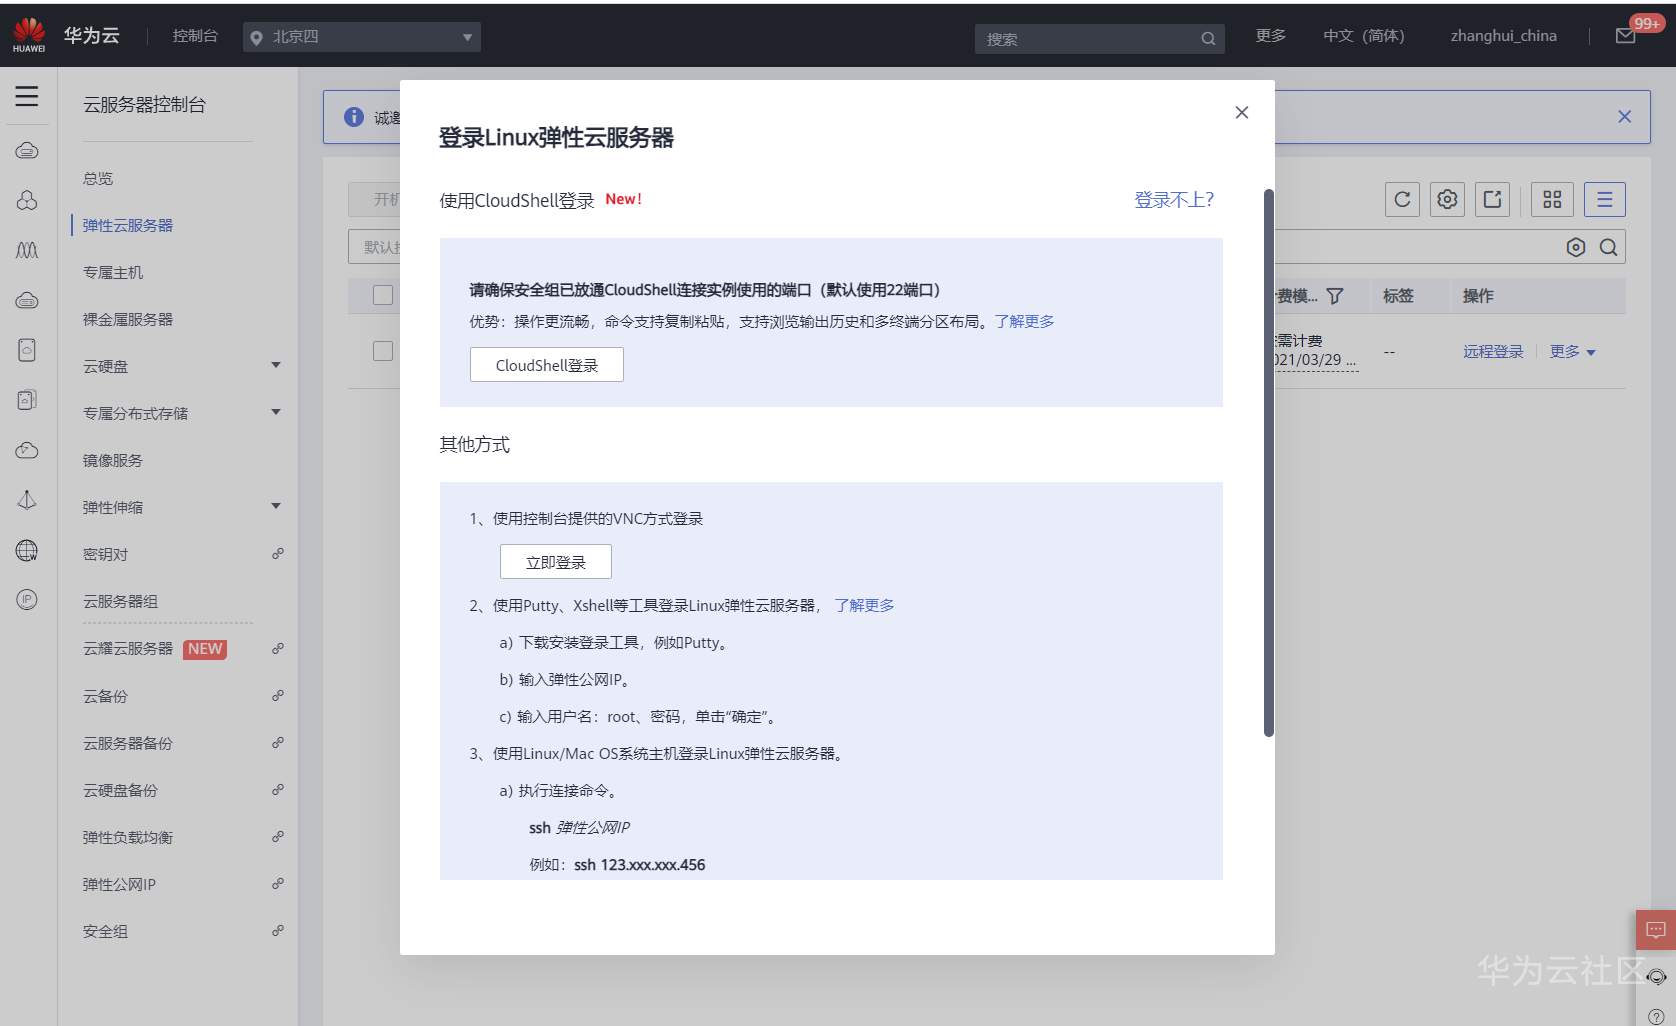
Task: Open 弹性负载均衡 in sidebar
Action: click(128, 838)
